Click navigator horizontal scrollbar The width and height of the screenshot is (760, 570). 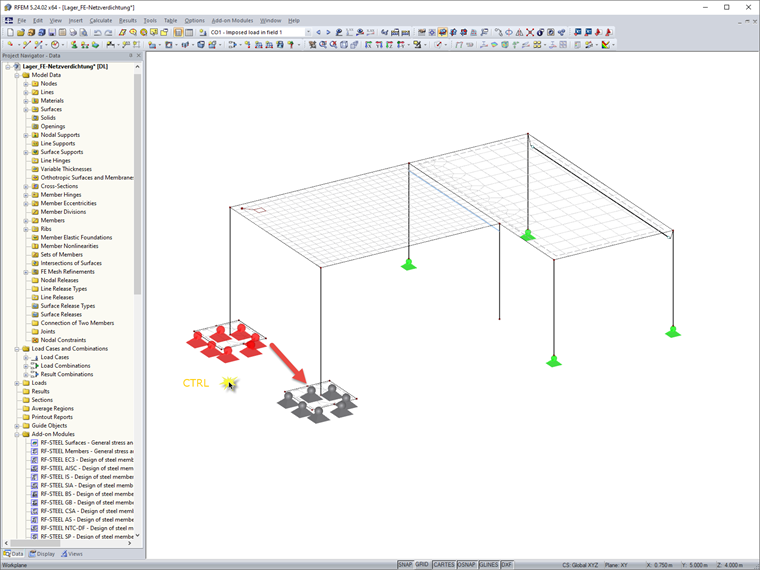click(x=35, y=543)
